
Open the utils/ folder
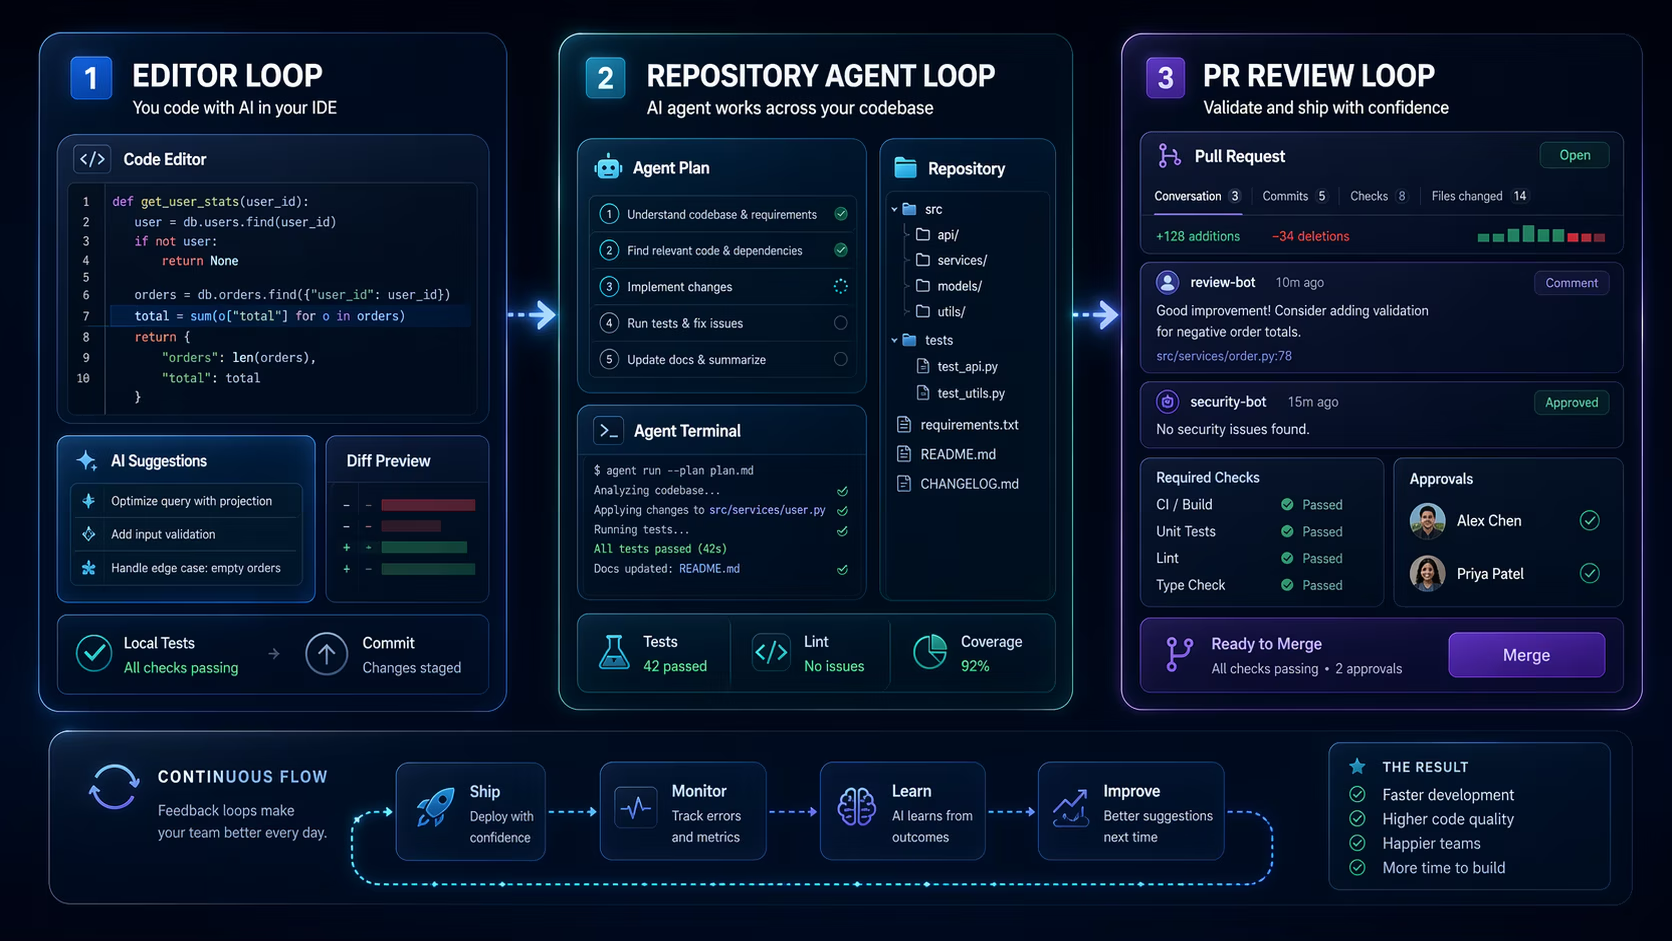pyautogui.click(x=940, y=312)
